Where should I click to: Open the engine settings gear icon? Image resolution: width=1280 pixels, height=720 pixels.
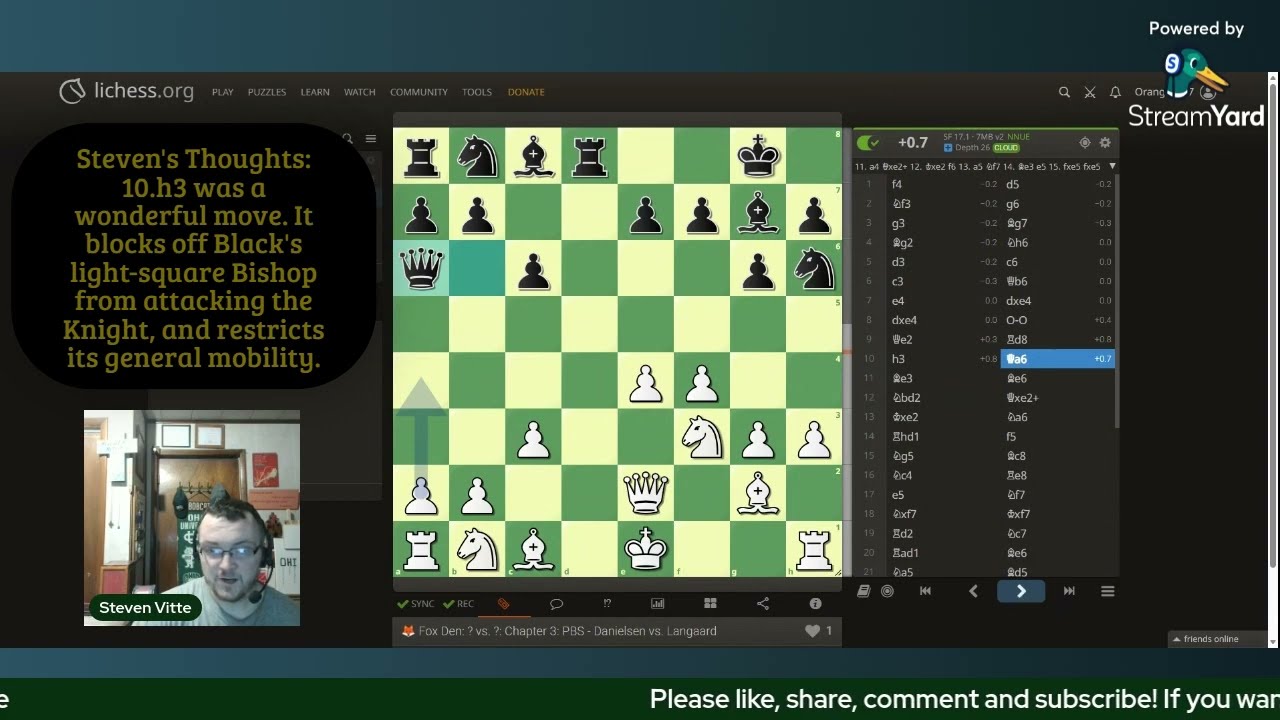click(x=1105, y=143)
